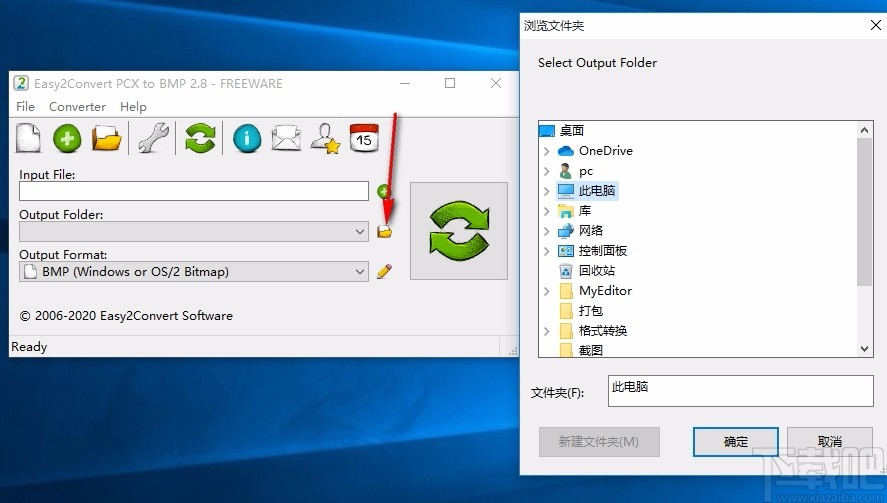This screenshot has width=887, height=503.
Task: Expand the MyEditor folder node
Action: click(x=546, y=291)
